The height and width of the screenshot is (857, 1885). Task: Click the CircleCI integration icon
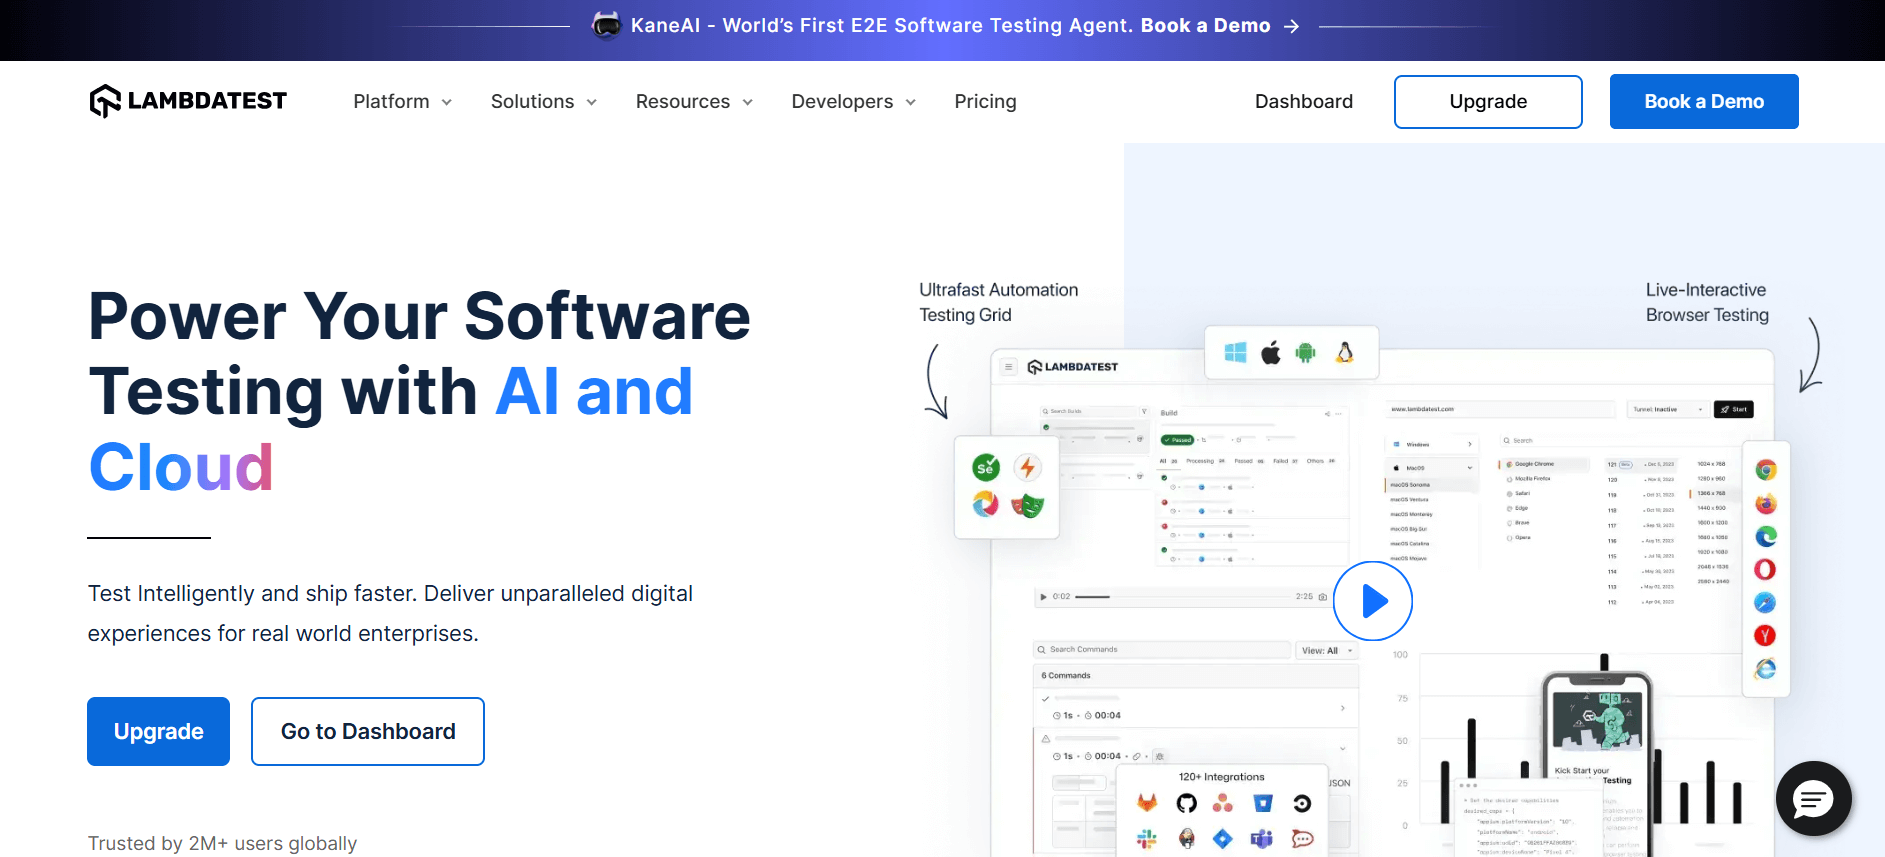(1302, 803)
